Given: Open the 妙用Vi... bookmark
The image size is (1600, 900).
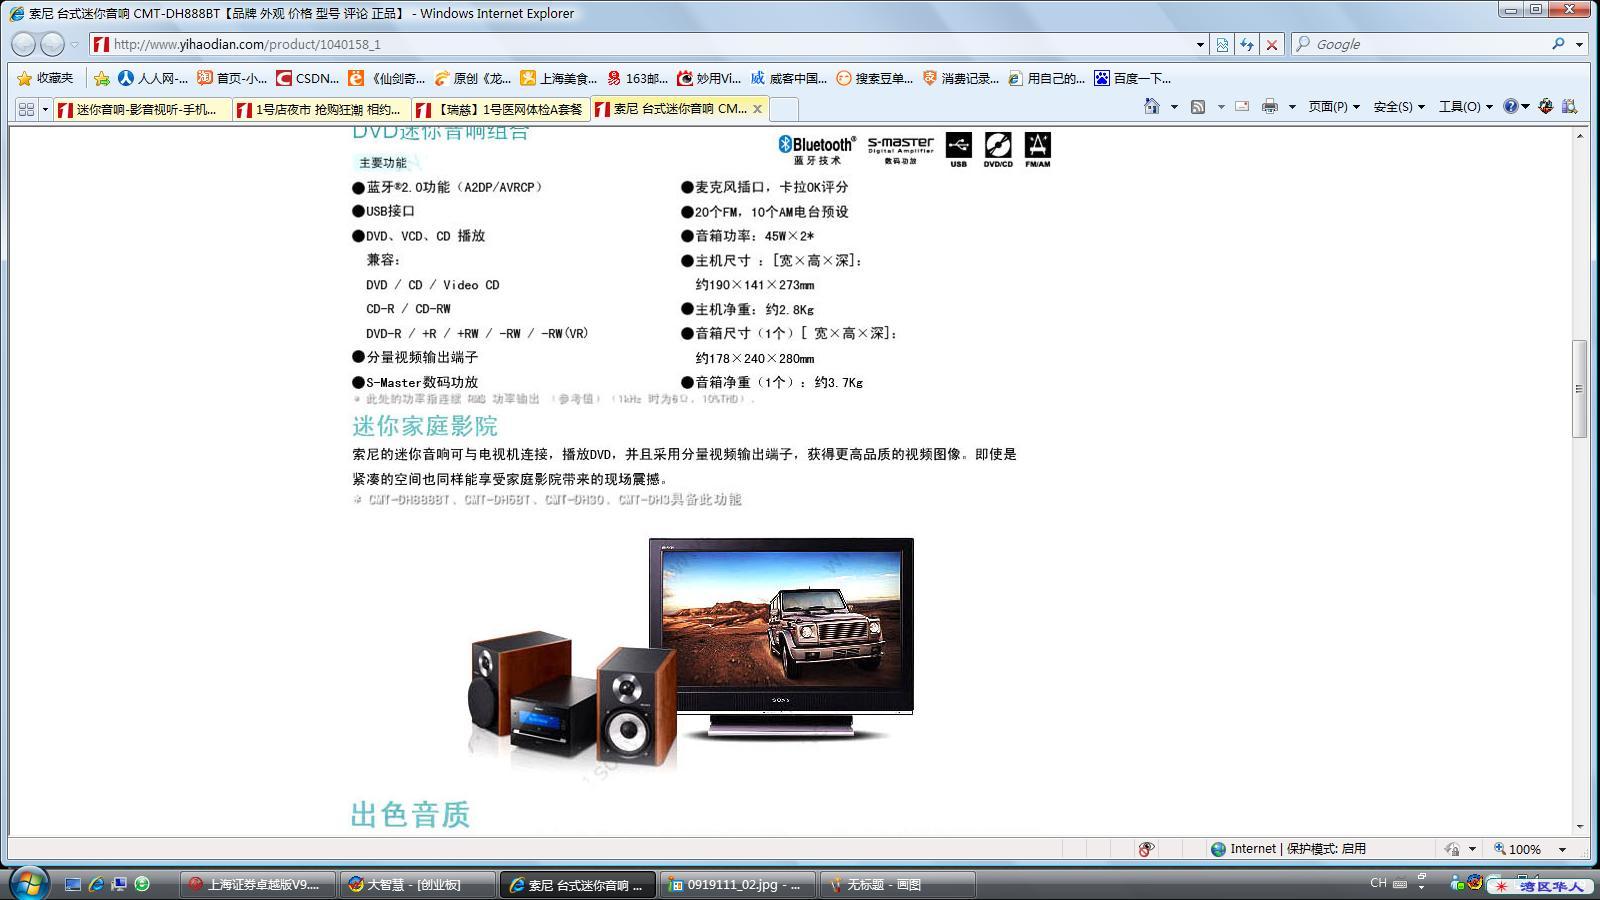Looking at the screenshot, I should coord(709,78).
